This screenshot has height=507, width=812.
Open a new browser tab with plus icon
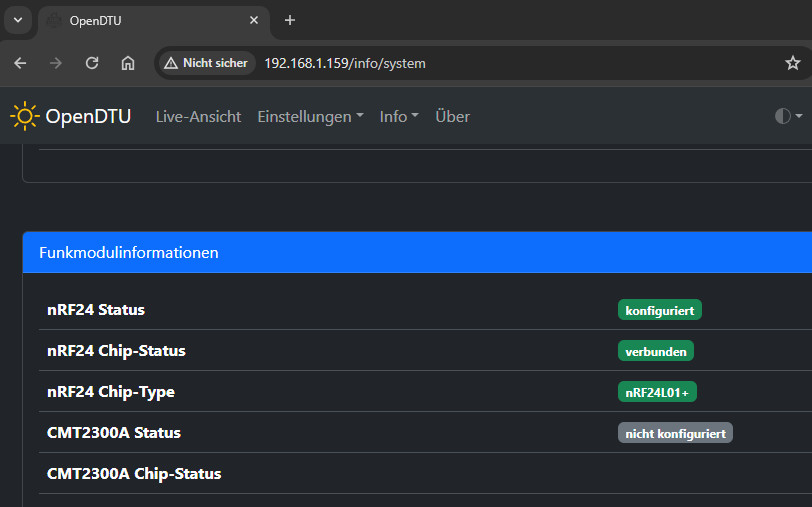pos(290,20)
